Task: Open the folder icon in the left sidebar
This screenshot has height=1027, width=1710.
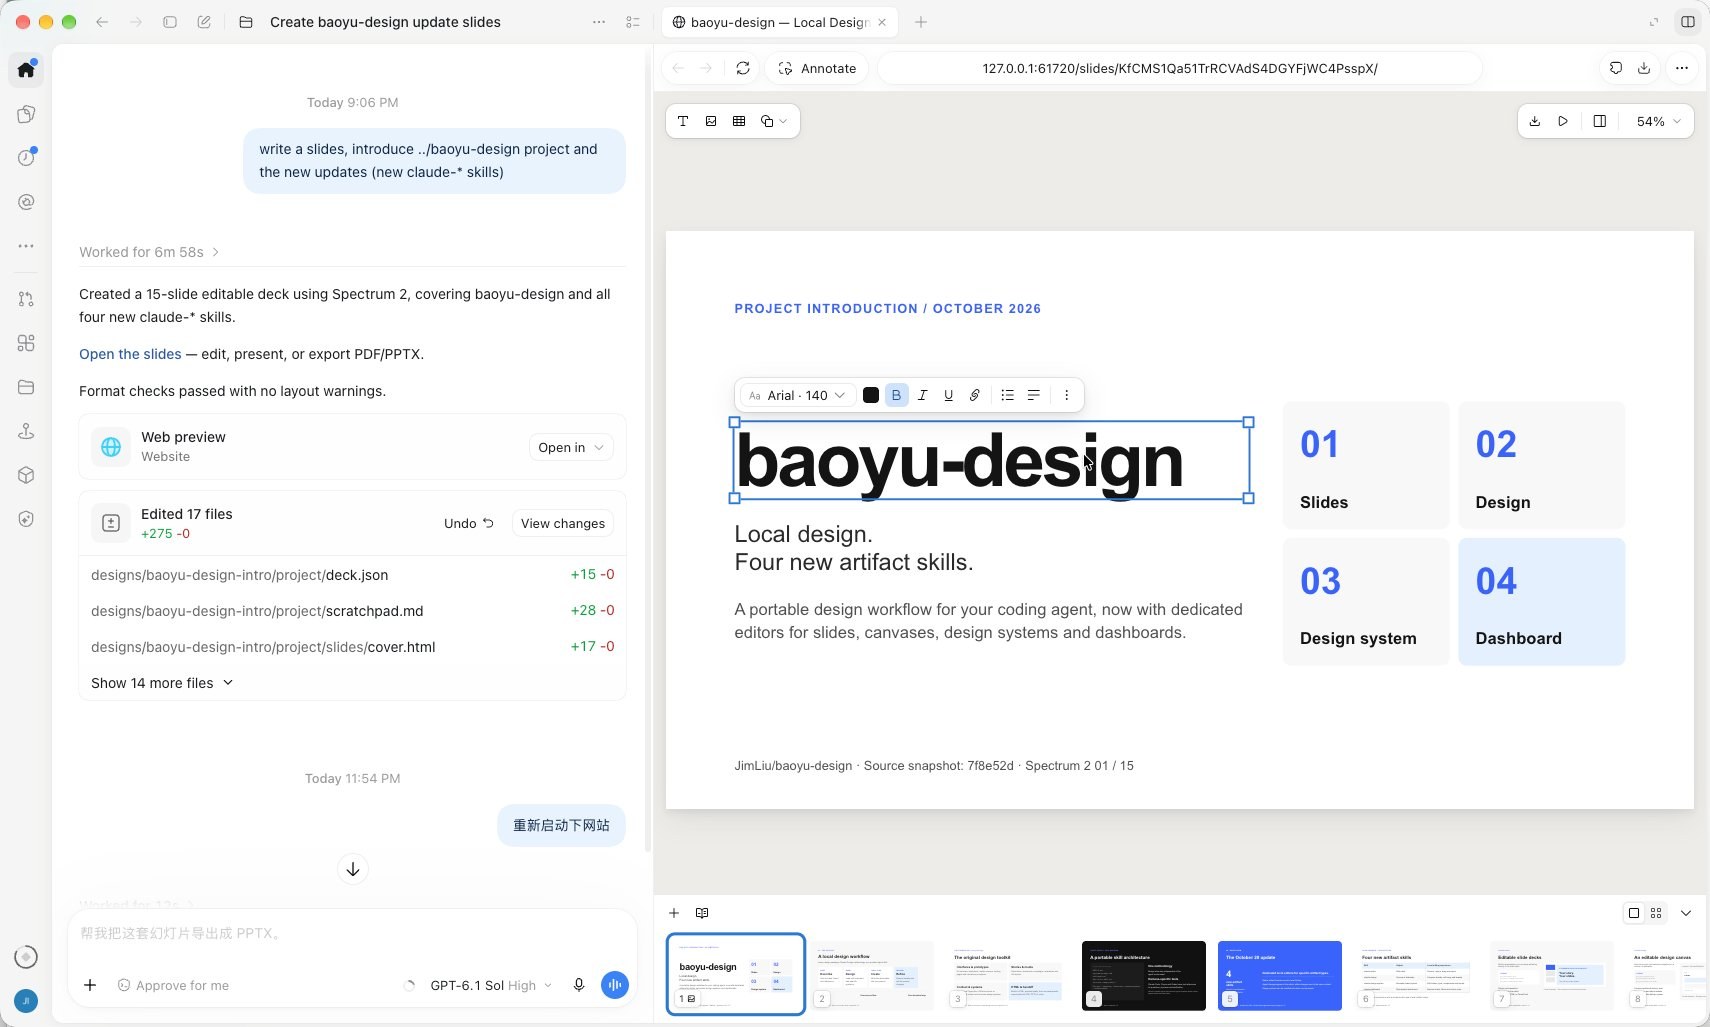Action: [26, 387]
